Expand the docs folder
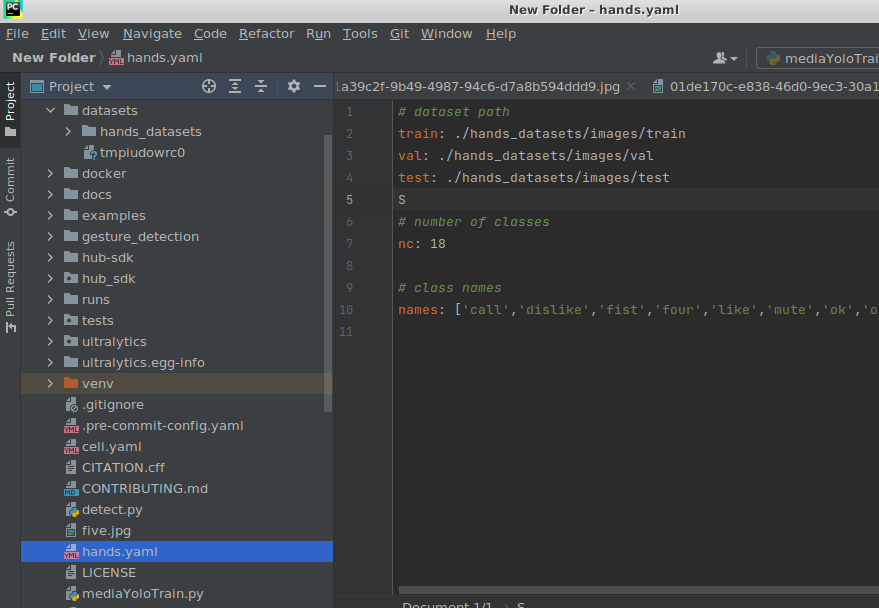The height and width of the screenshot is (608, 879). pos(50,194)
